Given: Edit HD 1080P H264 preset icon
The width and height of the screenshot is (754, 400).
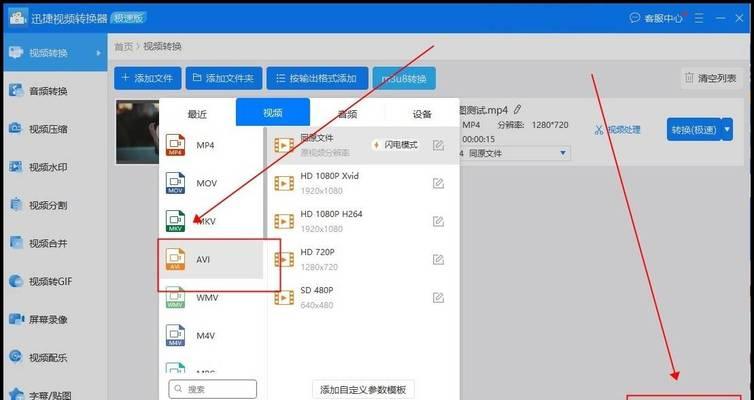Looking at the screenshot, I should click(x=438, y=221).
